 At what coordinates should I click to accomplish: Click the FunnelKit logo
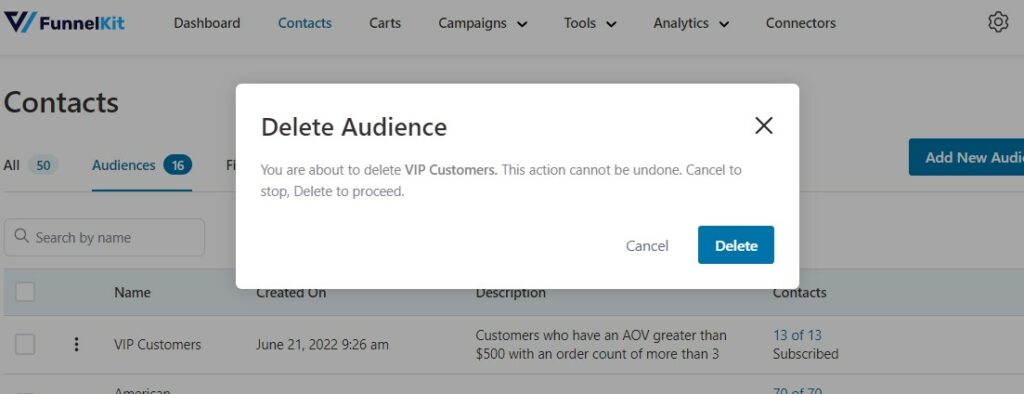pos(64,23)
